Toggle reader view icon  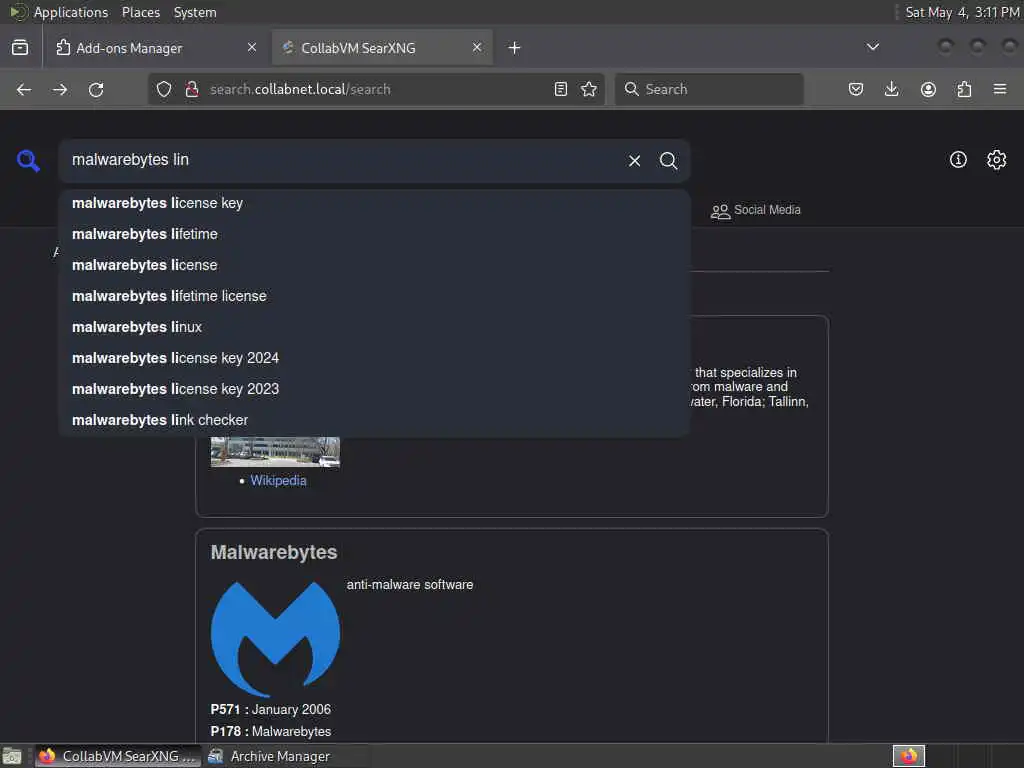pos(561,89)
